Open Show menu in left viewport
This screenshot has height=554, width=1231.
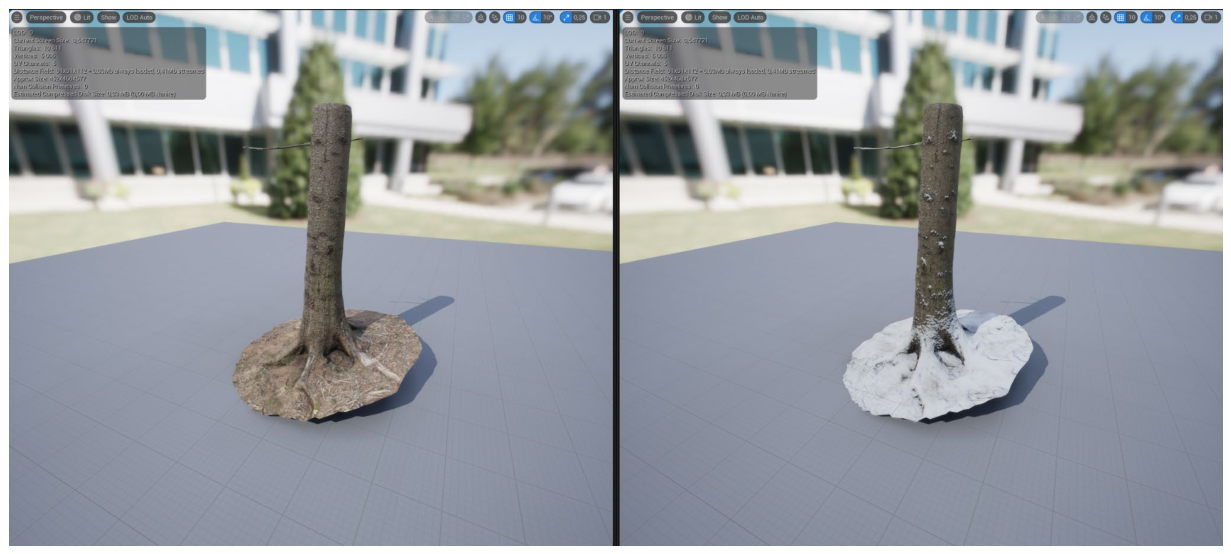[107, 18]
